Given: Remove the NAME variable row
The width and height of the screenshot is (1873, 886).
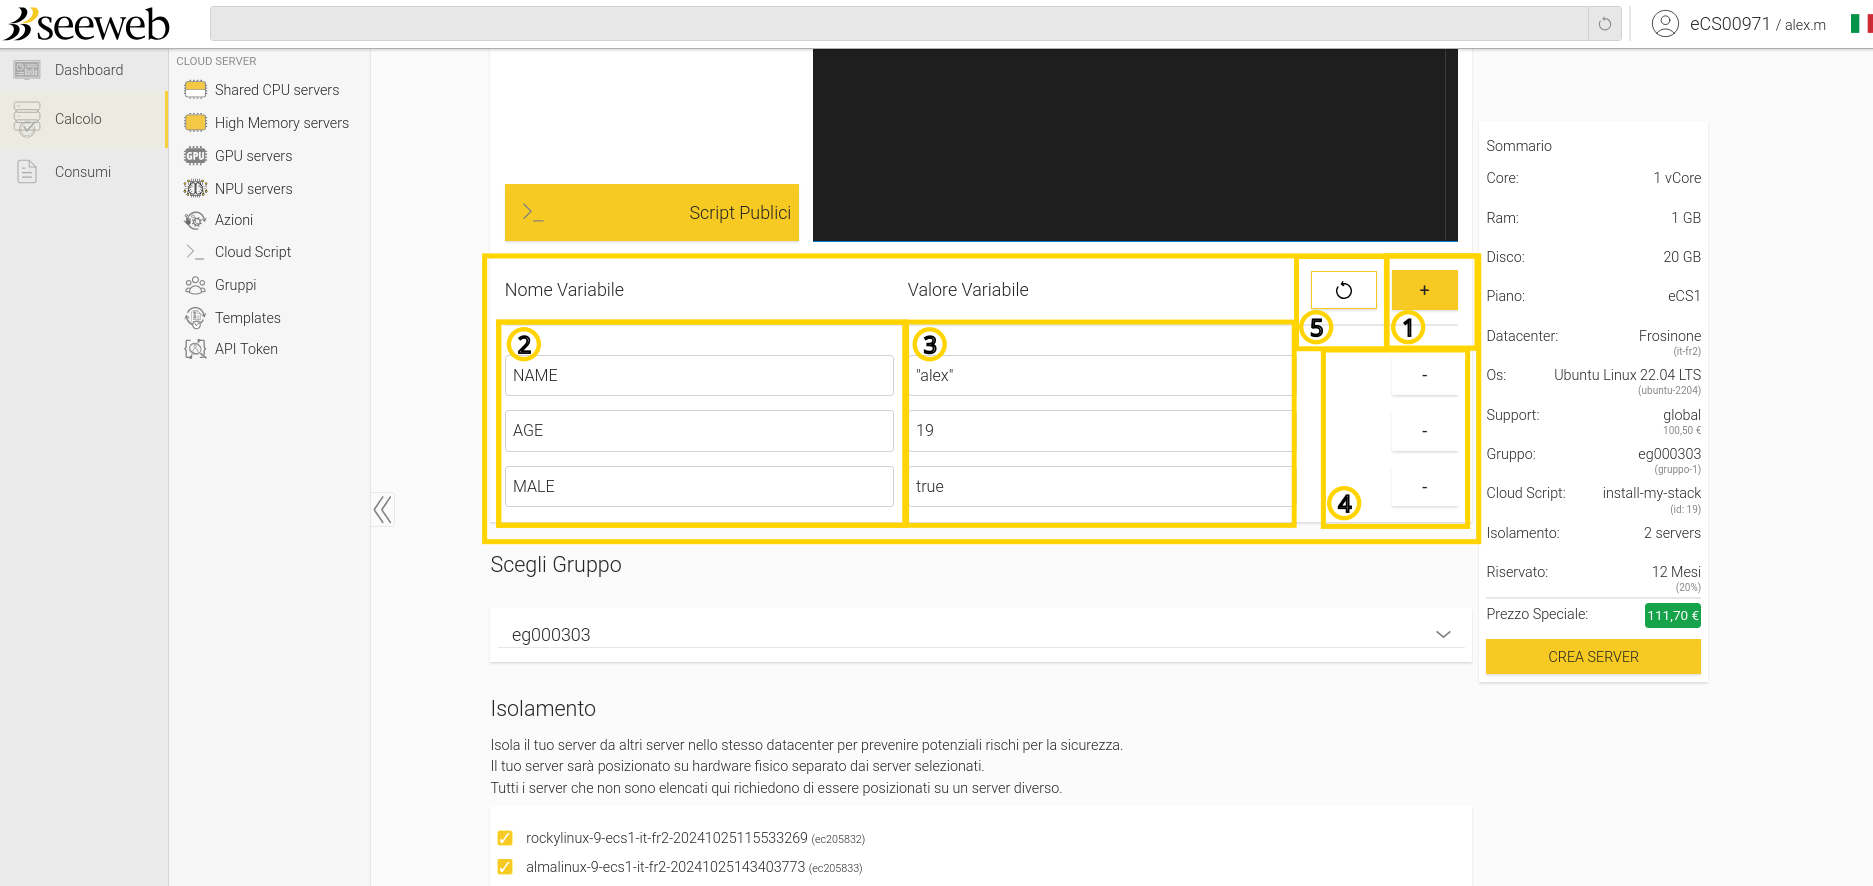Looking at the screenshot, I should pos(1424,376).
